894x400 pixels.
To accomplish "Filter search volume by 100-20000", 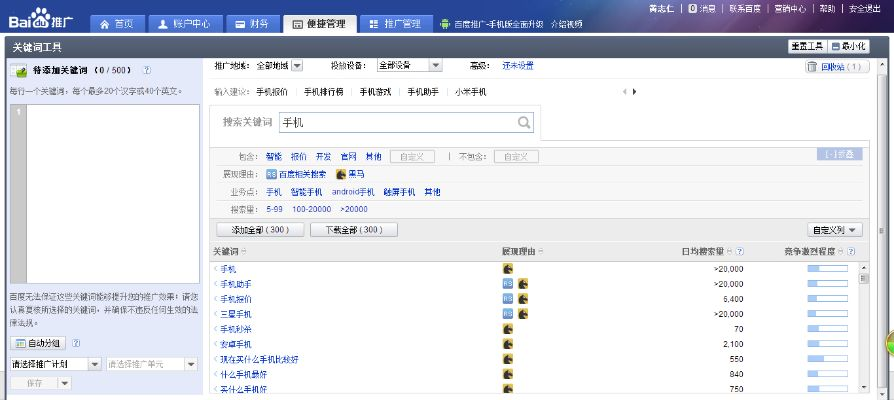I will (311, 209).
